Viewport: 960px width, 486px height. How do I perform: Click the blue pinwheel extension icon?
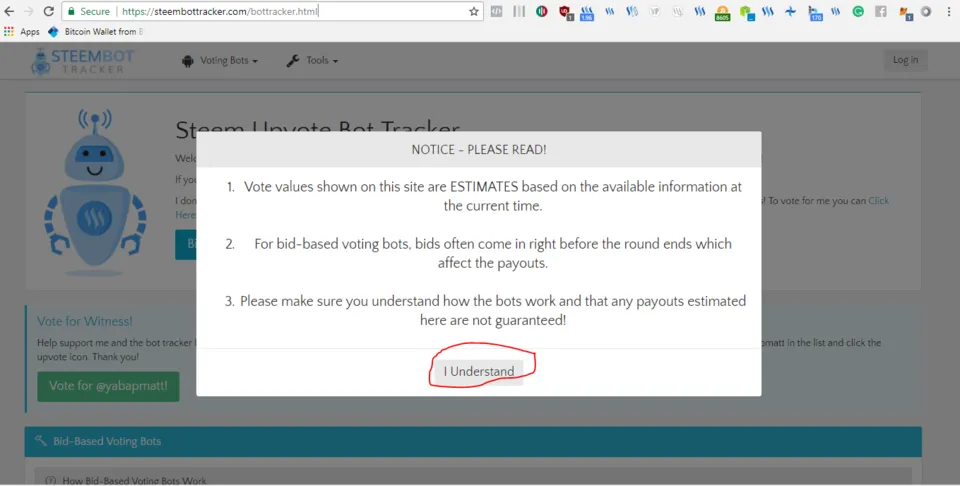click(790, 11)
